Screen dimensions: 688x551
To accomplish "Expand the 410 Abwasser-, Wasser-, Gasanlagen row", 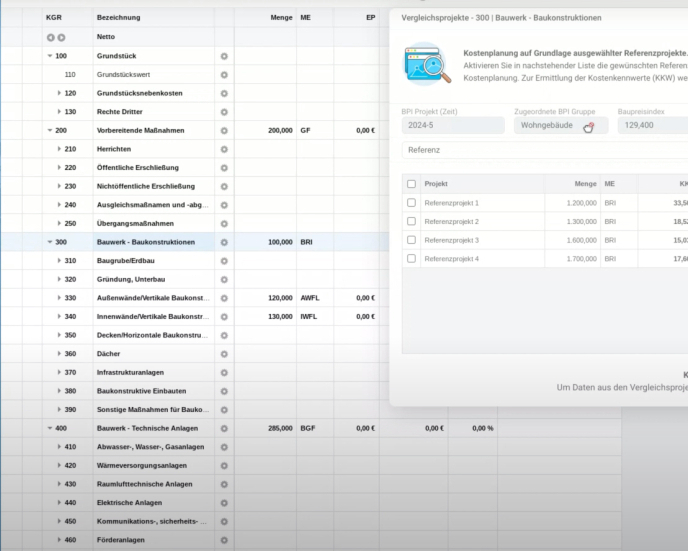I will [x=59, y=446].
